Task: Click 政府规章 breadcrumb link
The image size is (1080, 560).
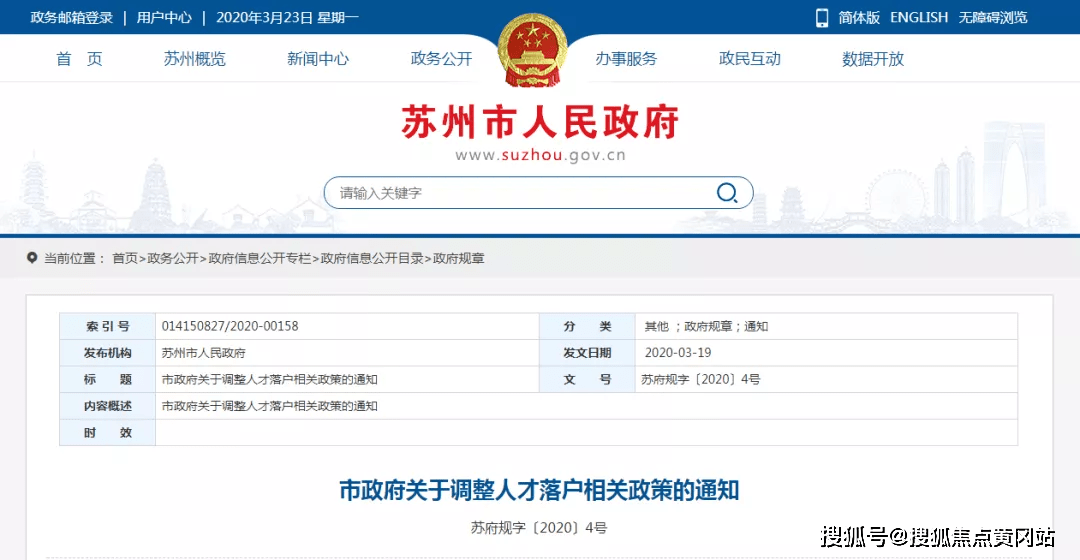Action: point(459,258)
